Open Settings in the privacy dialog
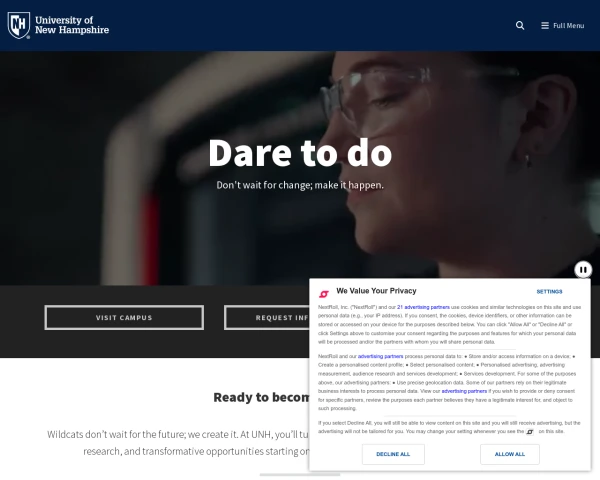Screen dimensions: 600x480 (549, 292)
